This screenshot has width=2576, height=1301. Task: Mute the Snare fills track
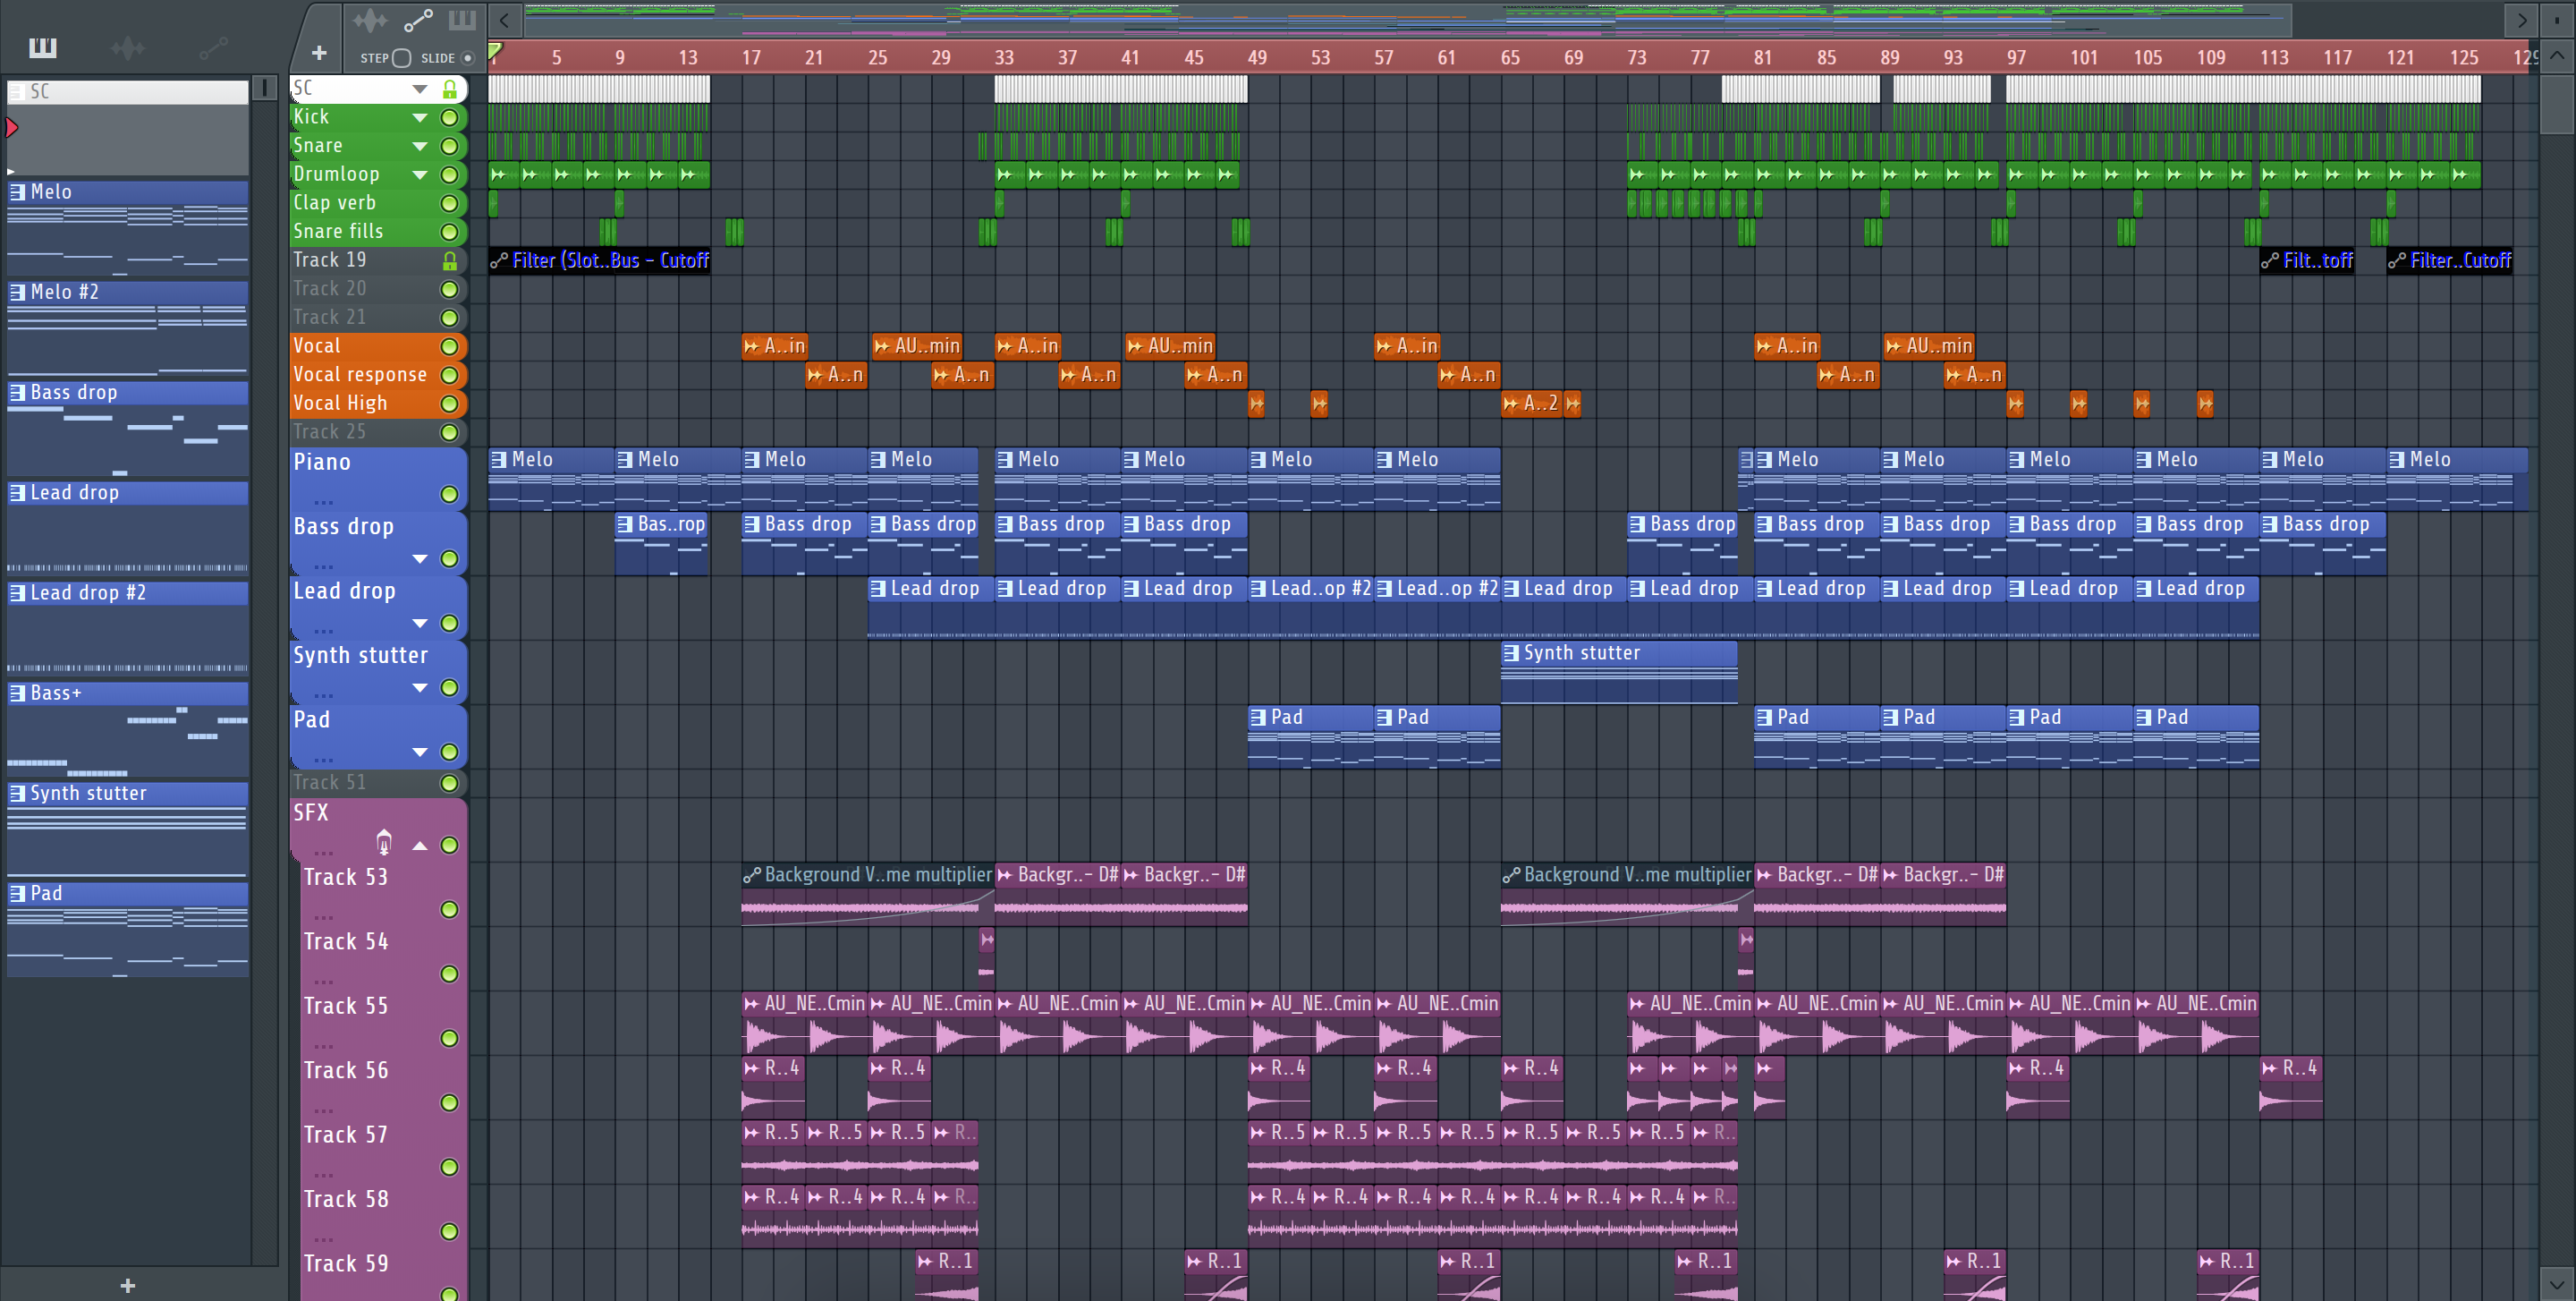(450, 233)
